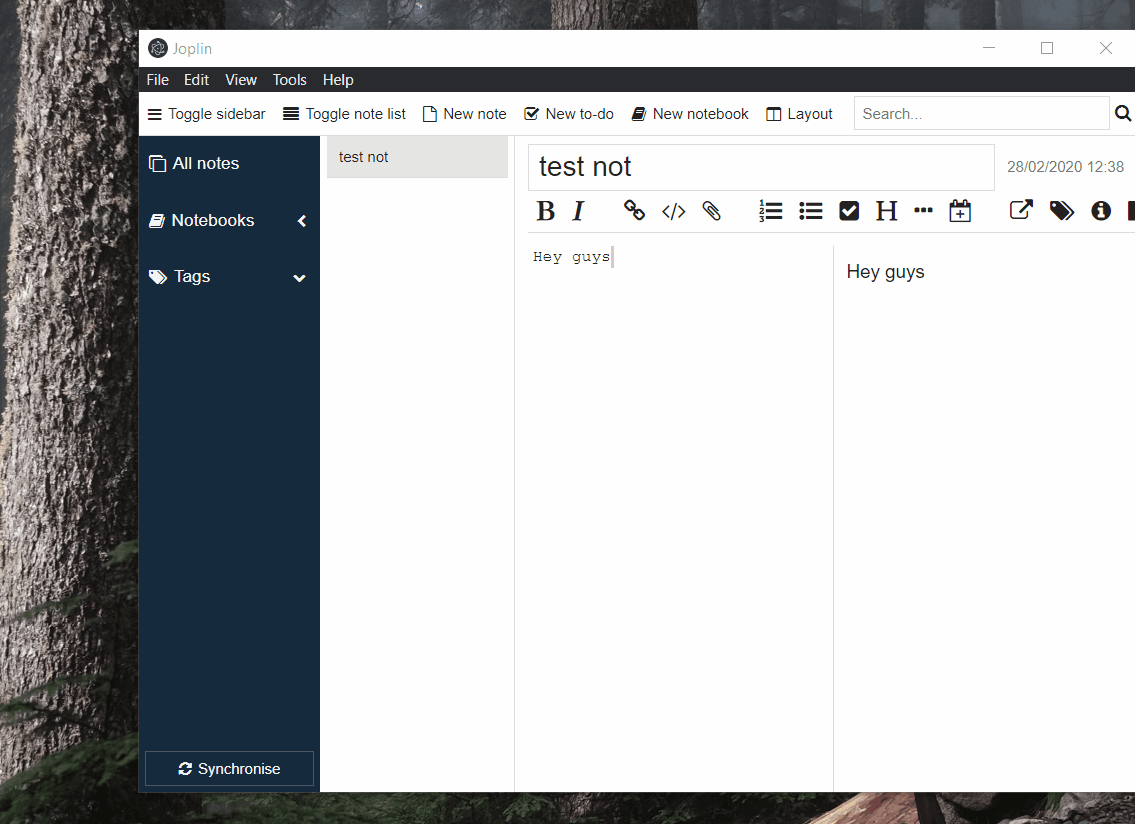Screen dimensions: 1135x824
Task: Attach a file to the note
Action: pos(711,211)
